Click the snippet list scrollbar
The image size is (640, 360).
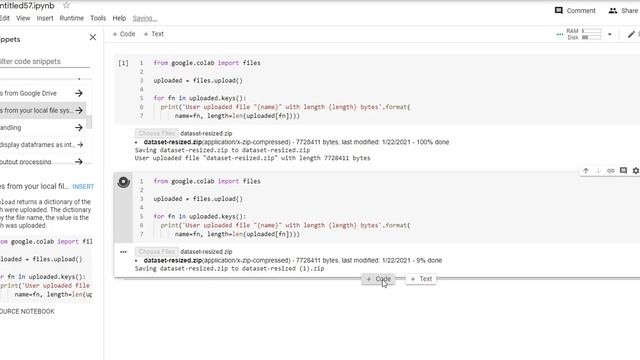pyautogui.click(x=89, y=122)
